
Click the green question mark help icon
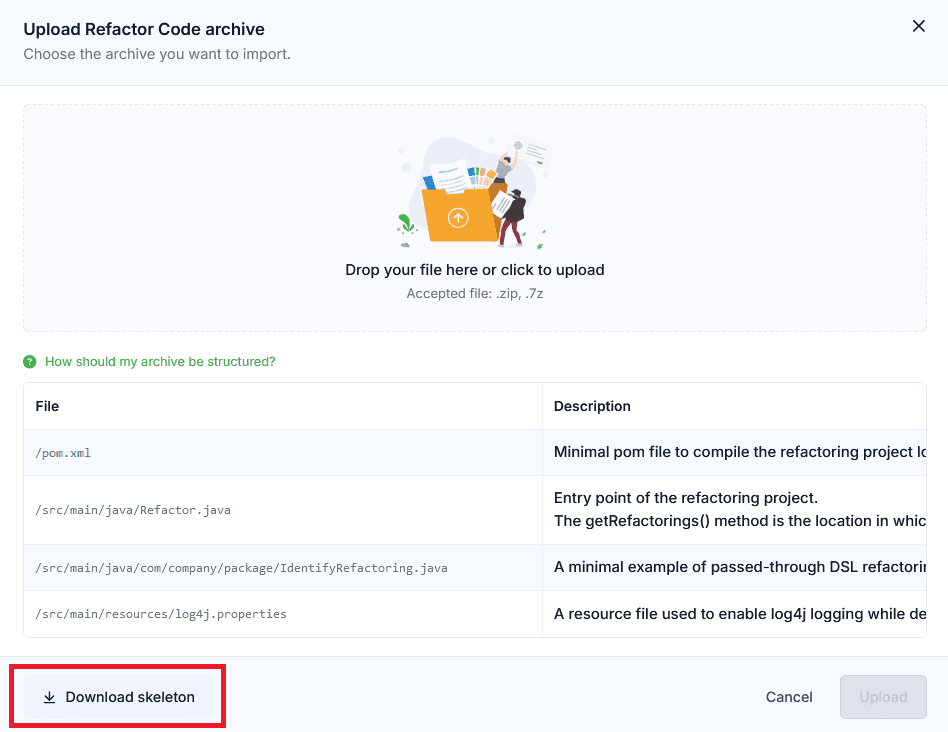[x=30, y=361]
